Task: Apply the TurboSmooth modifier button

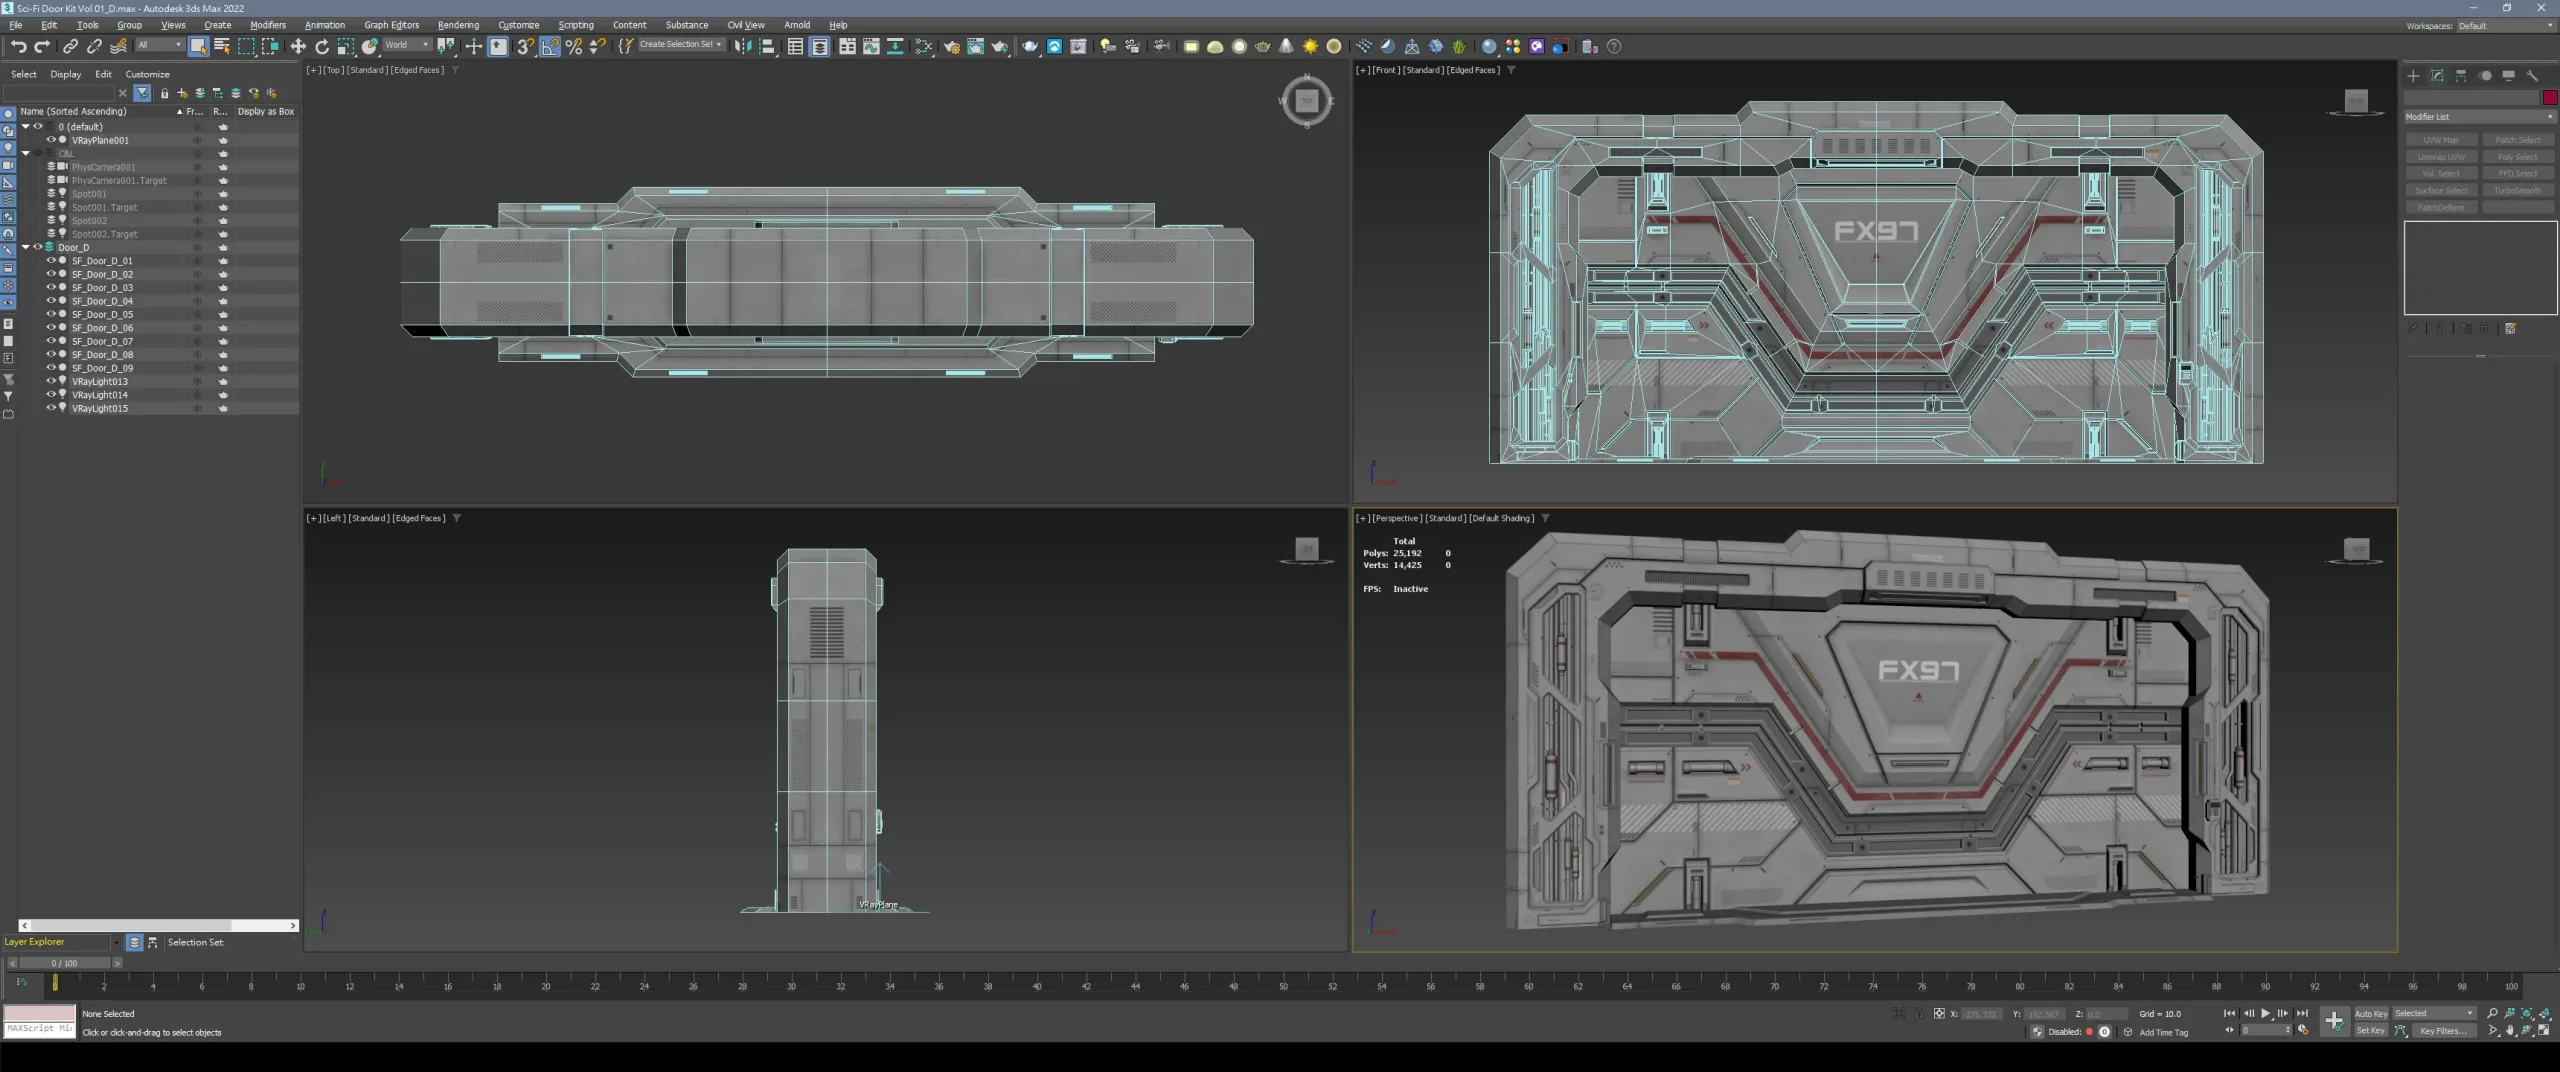Action: [2520, 190]
